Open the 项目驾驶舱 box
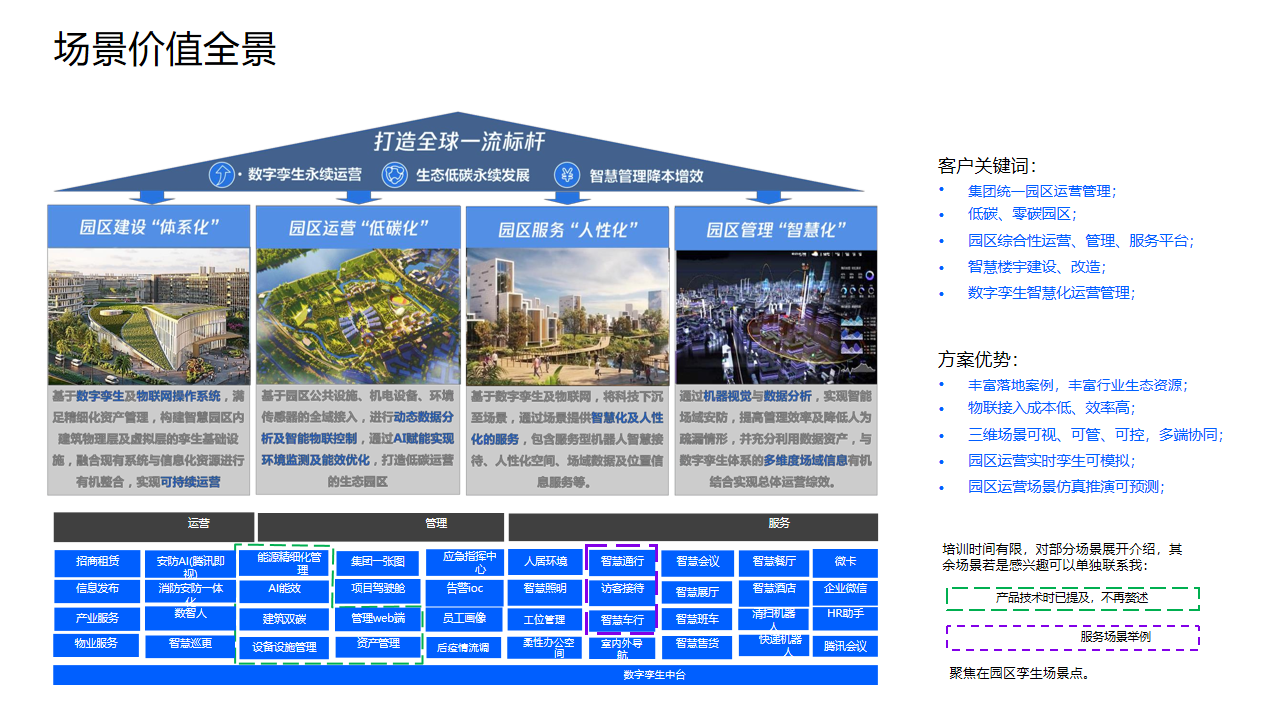The height and width of the screenshot is (720, 1280). click(x=378, y=590)
